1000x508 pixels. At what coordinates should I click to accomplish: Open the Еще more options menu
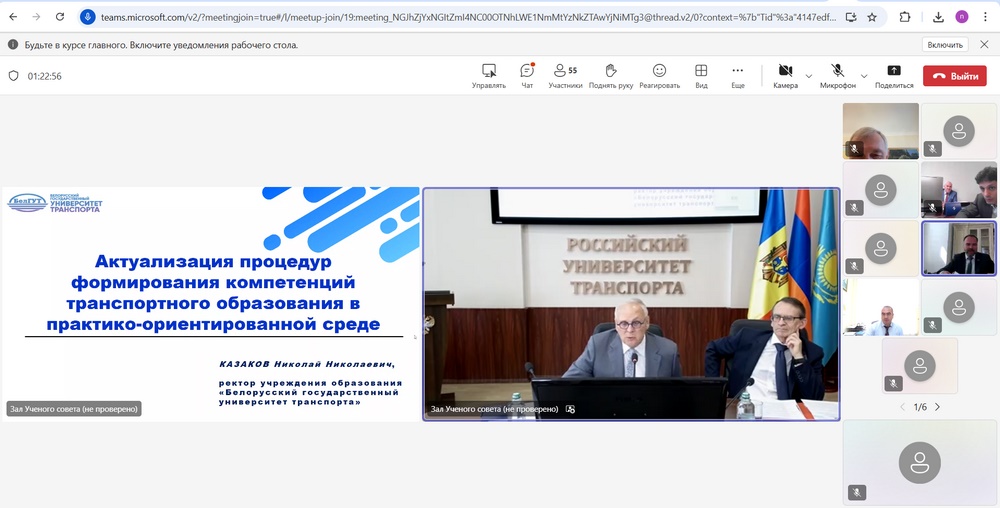point(738,76)
